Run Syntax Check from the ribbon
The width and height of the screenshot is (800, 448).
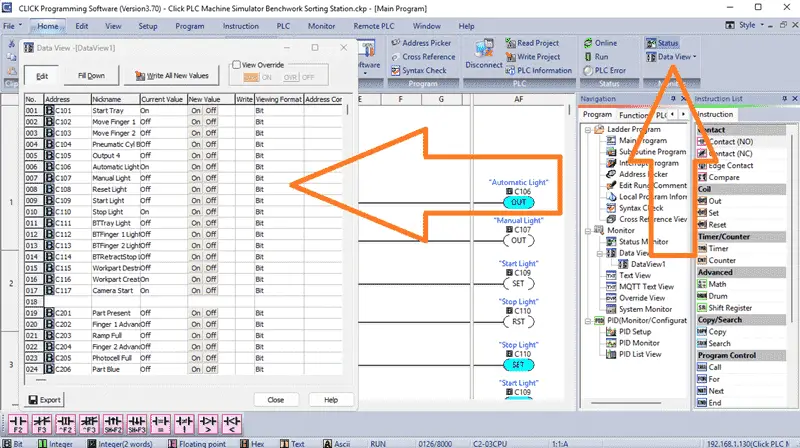click(418, 70)
